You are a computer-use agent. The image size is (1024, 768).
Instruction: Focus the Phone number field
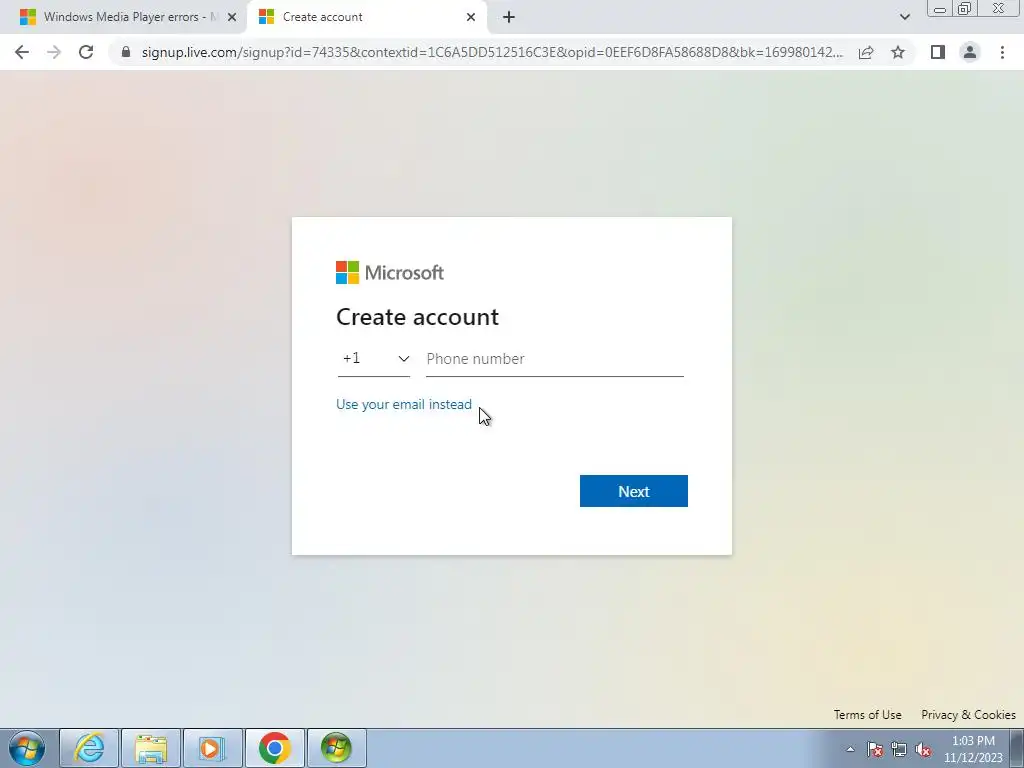[x=554, y=359]
